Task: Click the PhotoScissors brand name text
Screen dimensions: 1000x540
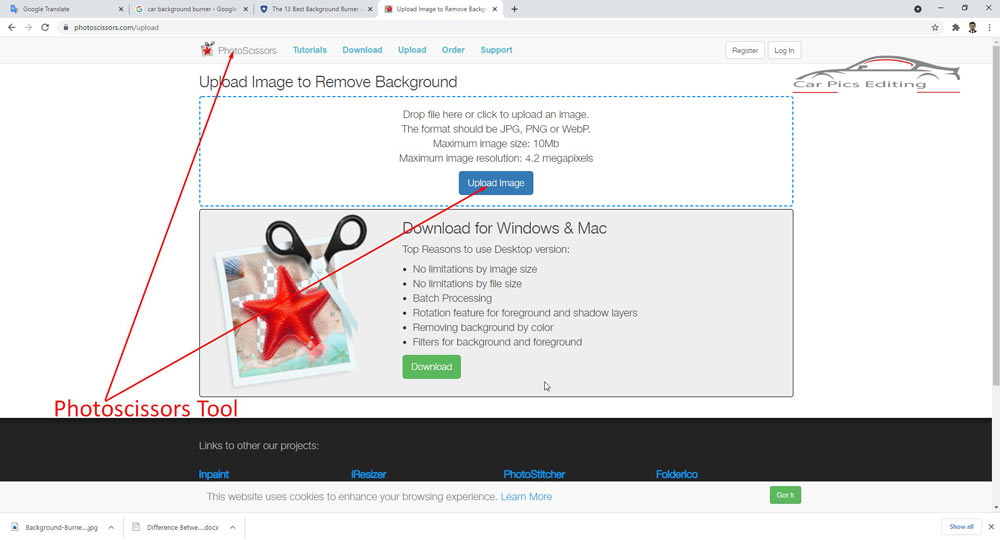Action: [247, 50]
